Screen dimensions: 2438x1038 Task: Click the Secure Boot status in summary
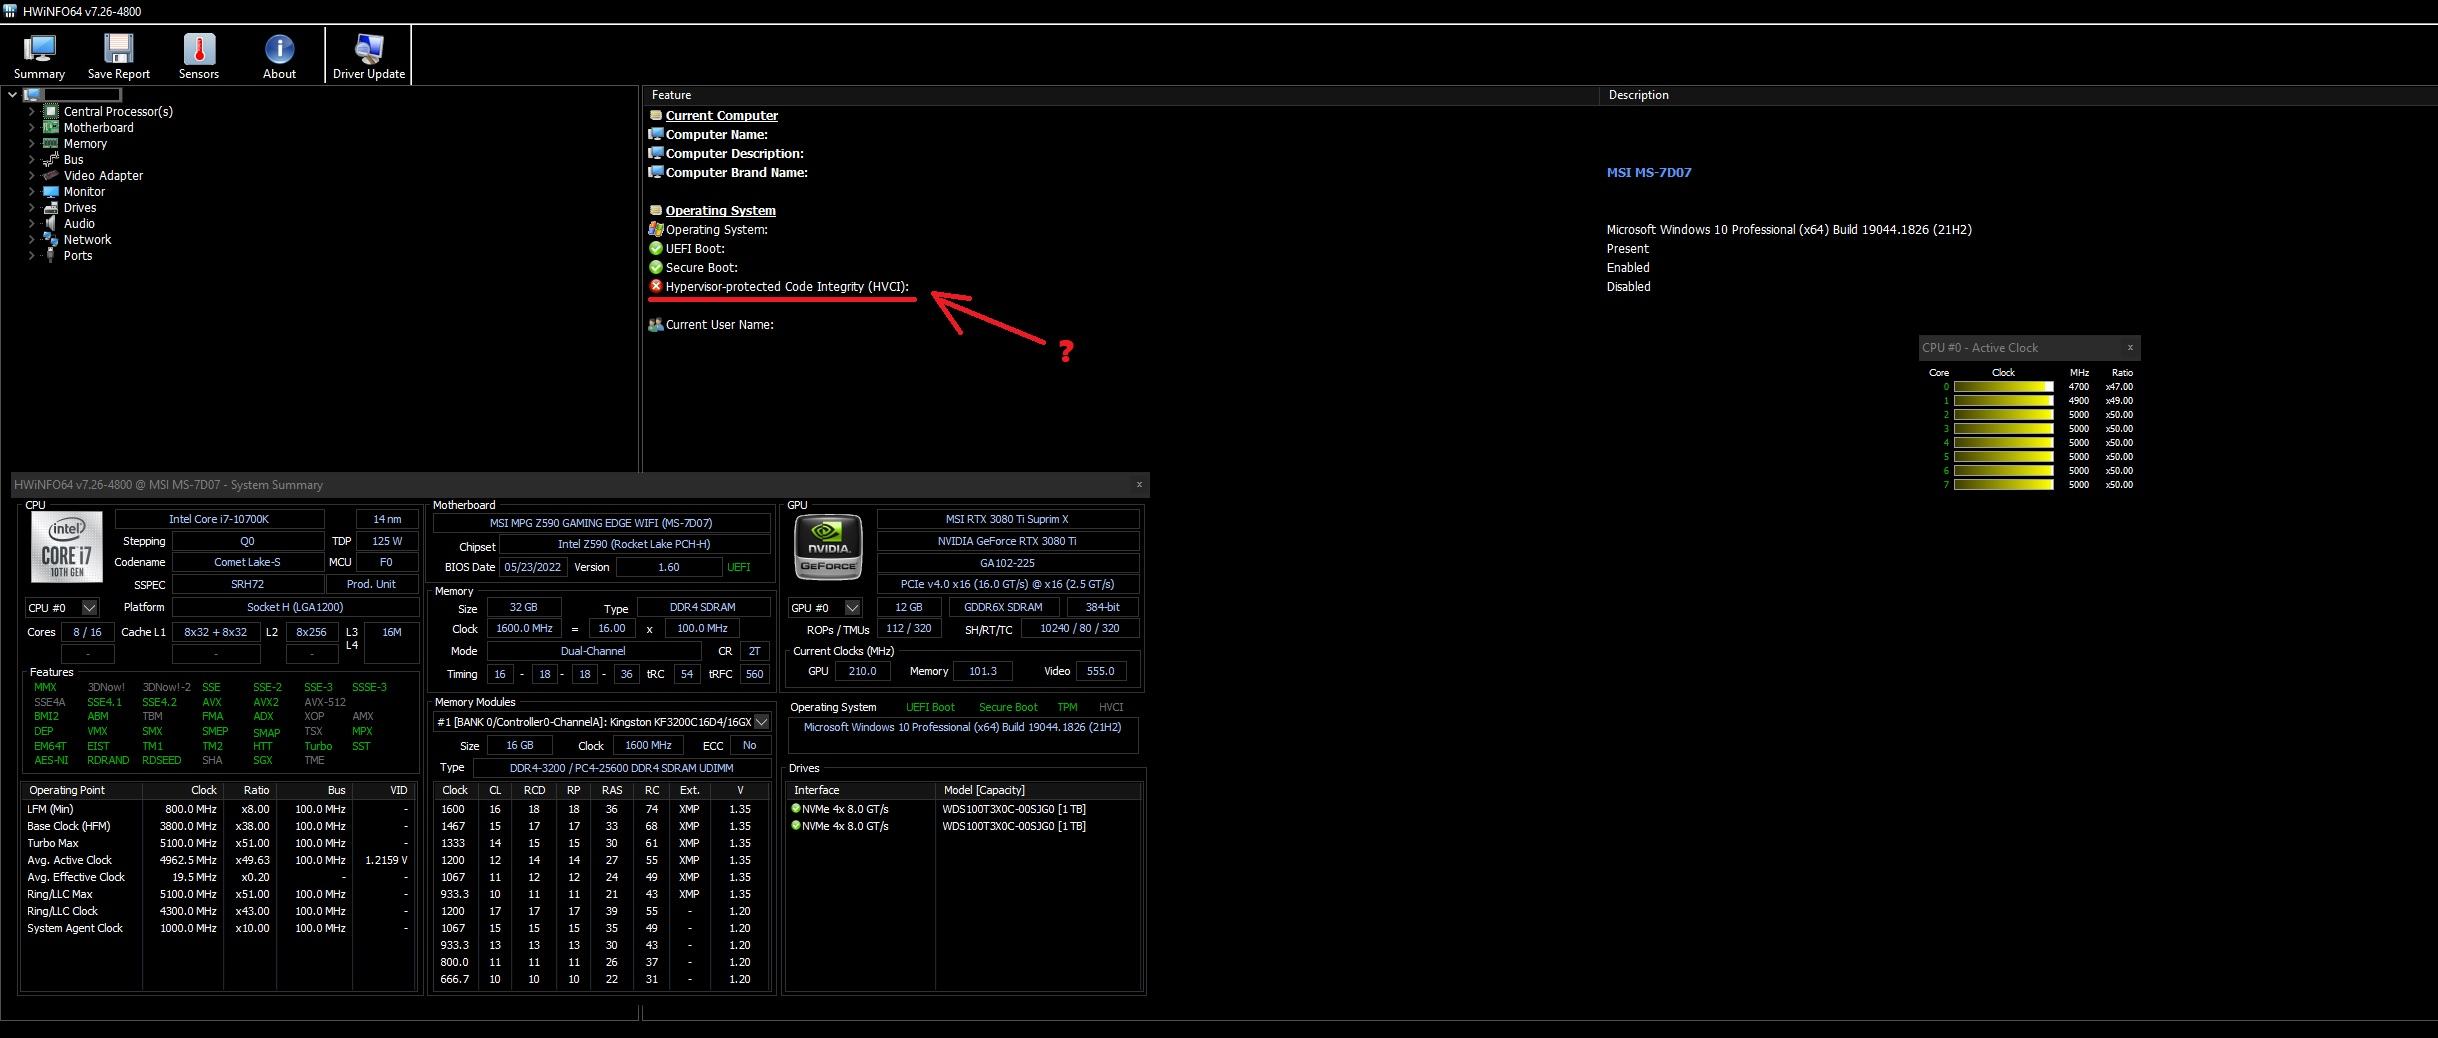click(1007, 707)
